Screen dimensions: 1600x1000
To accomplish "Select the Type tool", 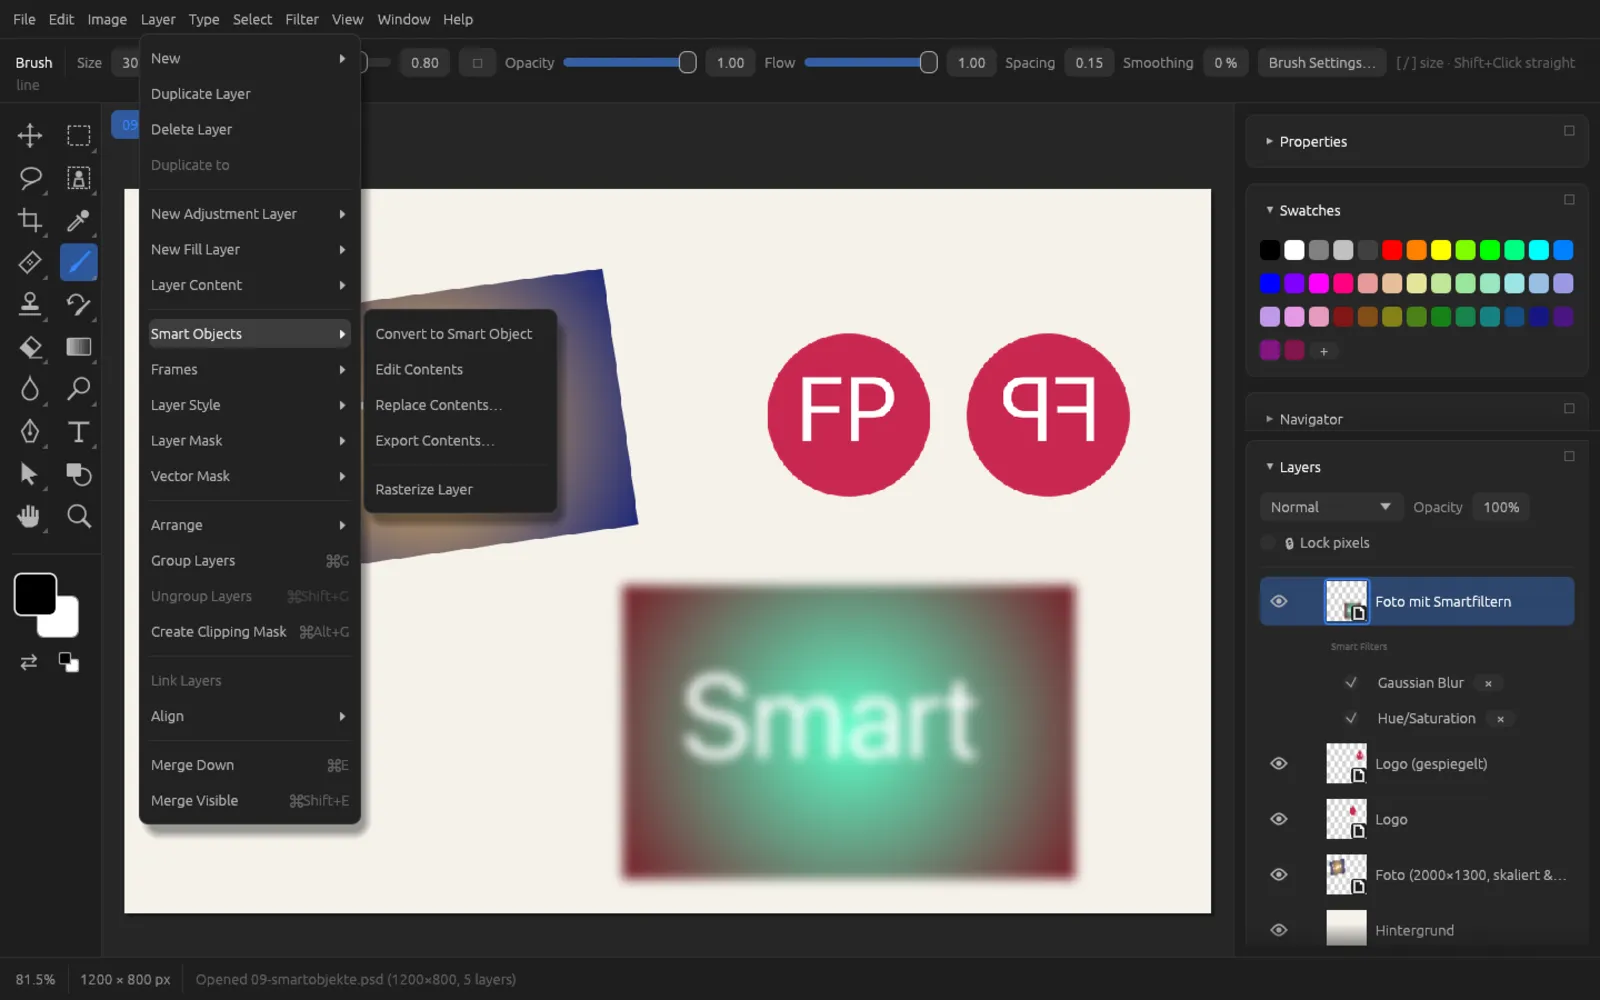I will [x=78, y=431].
